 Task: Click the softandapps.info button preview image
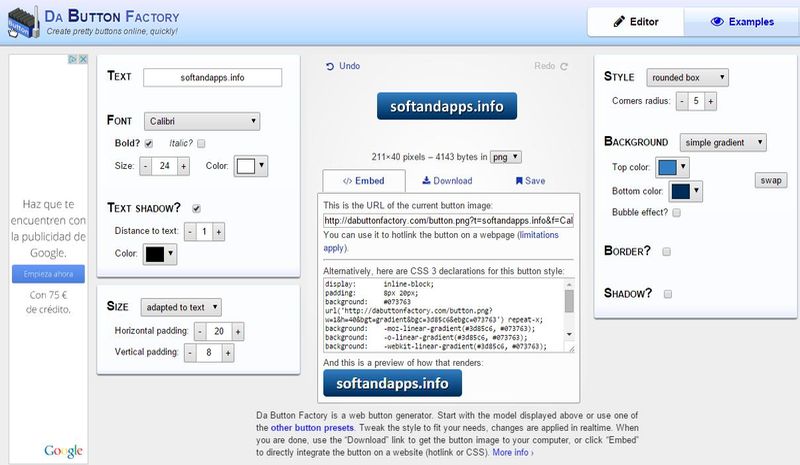click(447, 106)
